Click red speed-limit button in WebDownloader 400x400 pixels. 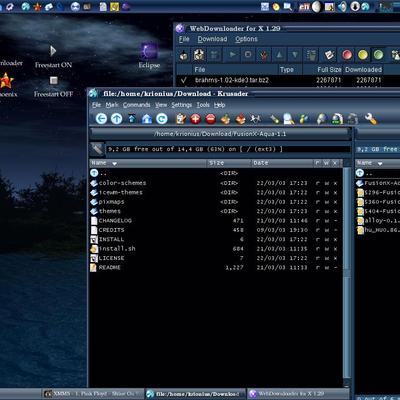[x=347, y=55]
